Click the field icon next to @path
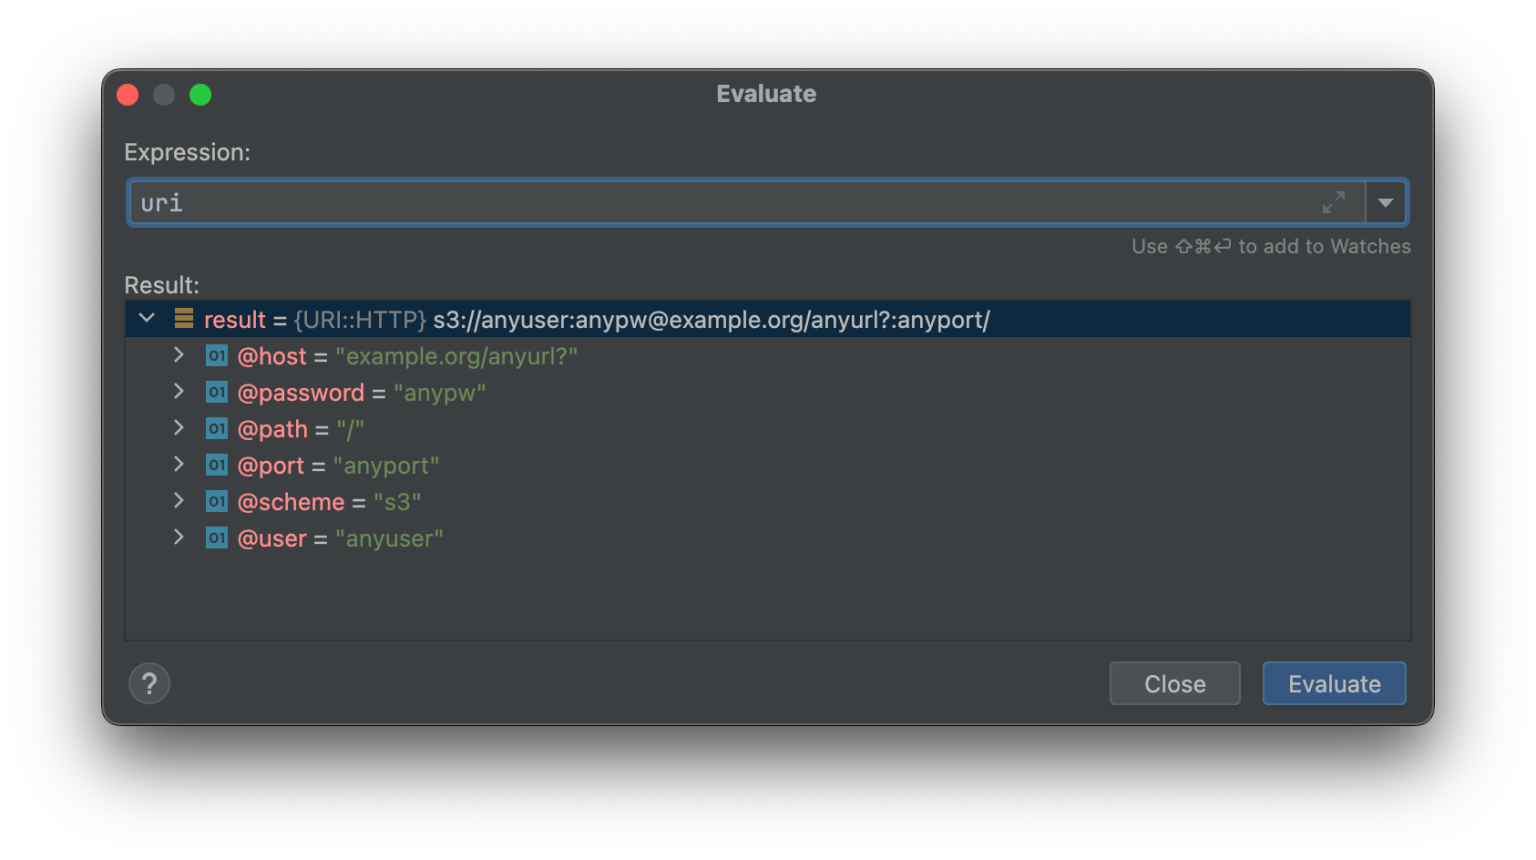Viewport: 1536px width, 860px height. (216, 429)
